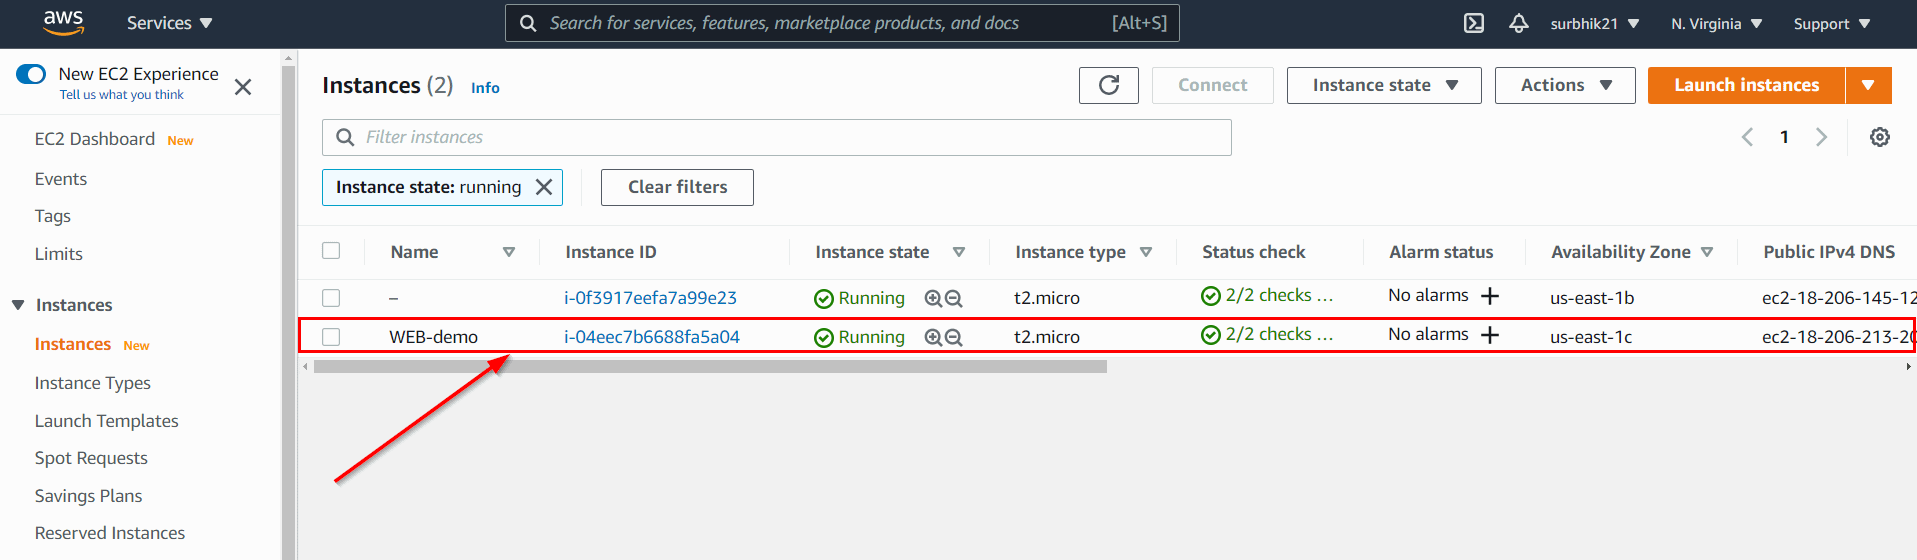Focus the top services search box
1917x560 pixels.
pos(842,23)
